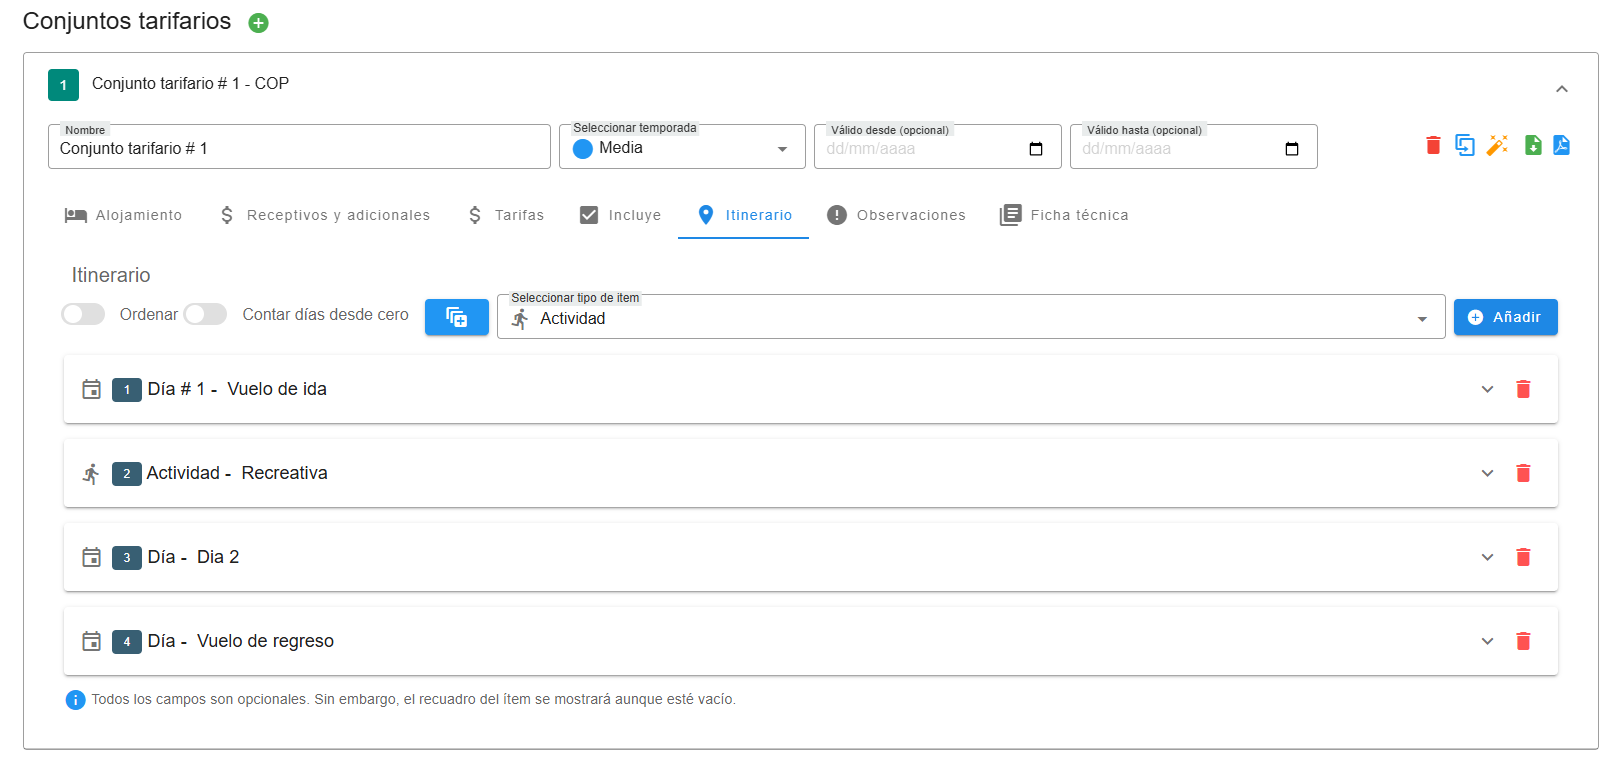Click the orange magic wand icon

pyautogui.click(x=1497, y=146)
